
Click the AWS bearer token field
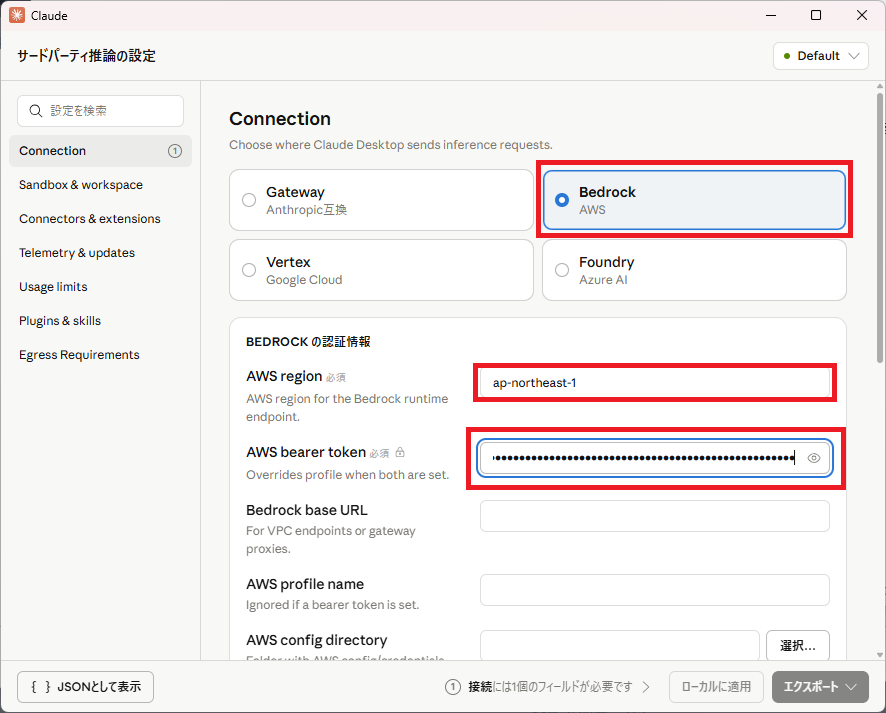pyautogui.click(x=655, y=458)
